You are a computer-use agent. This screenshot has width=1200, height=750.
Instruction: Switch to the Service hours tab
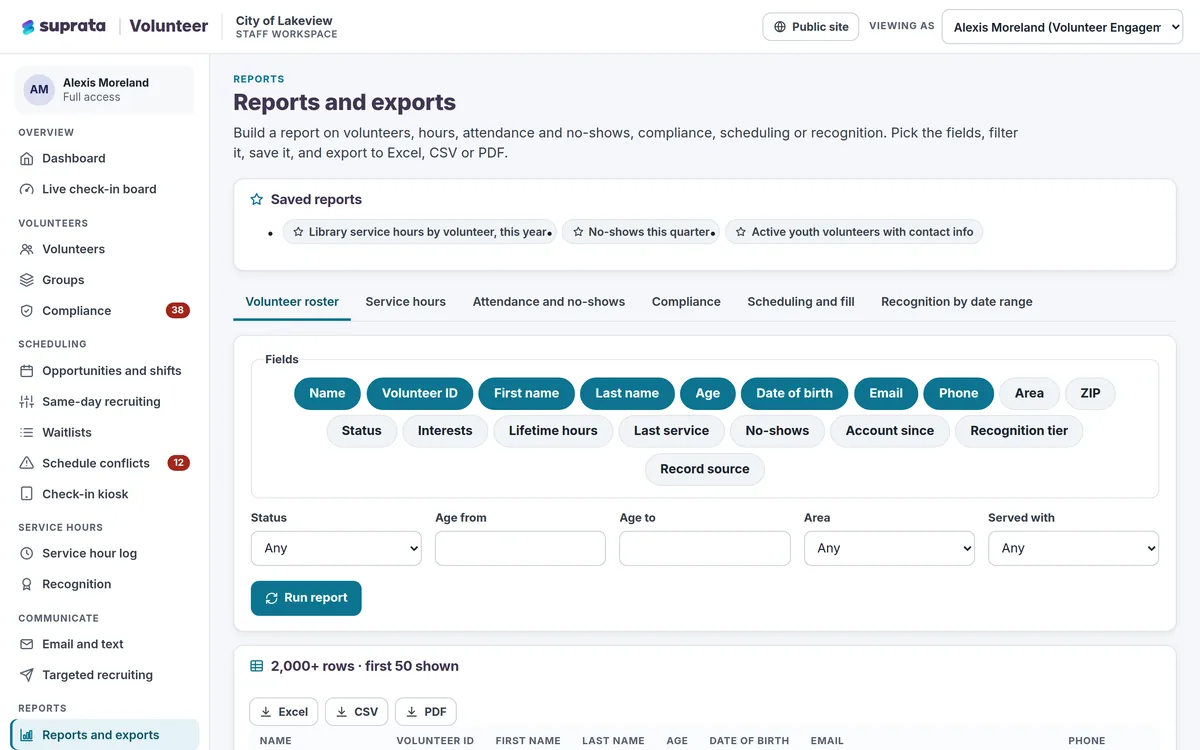click(x=406, y=301)
